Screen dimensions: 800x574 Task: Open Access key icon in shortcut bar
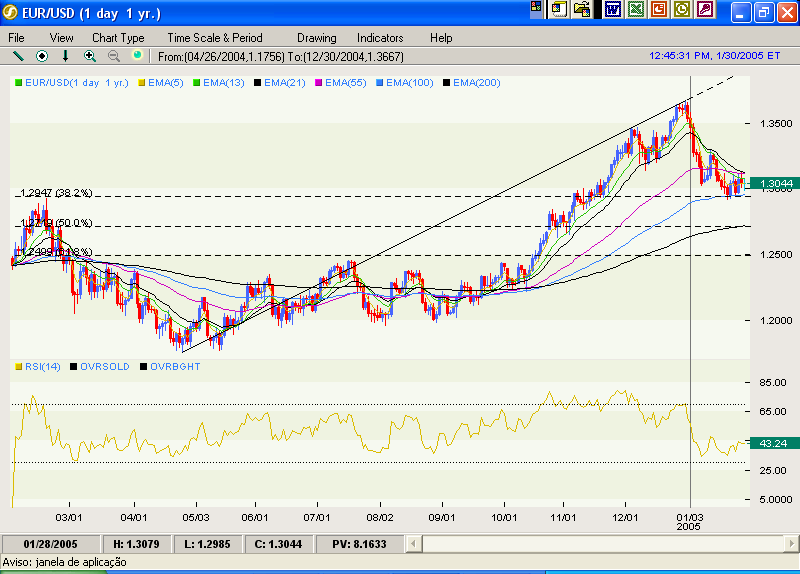[705, 9]
